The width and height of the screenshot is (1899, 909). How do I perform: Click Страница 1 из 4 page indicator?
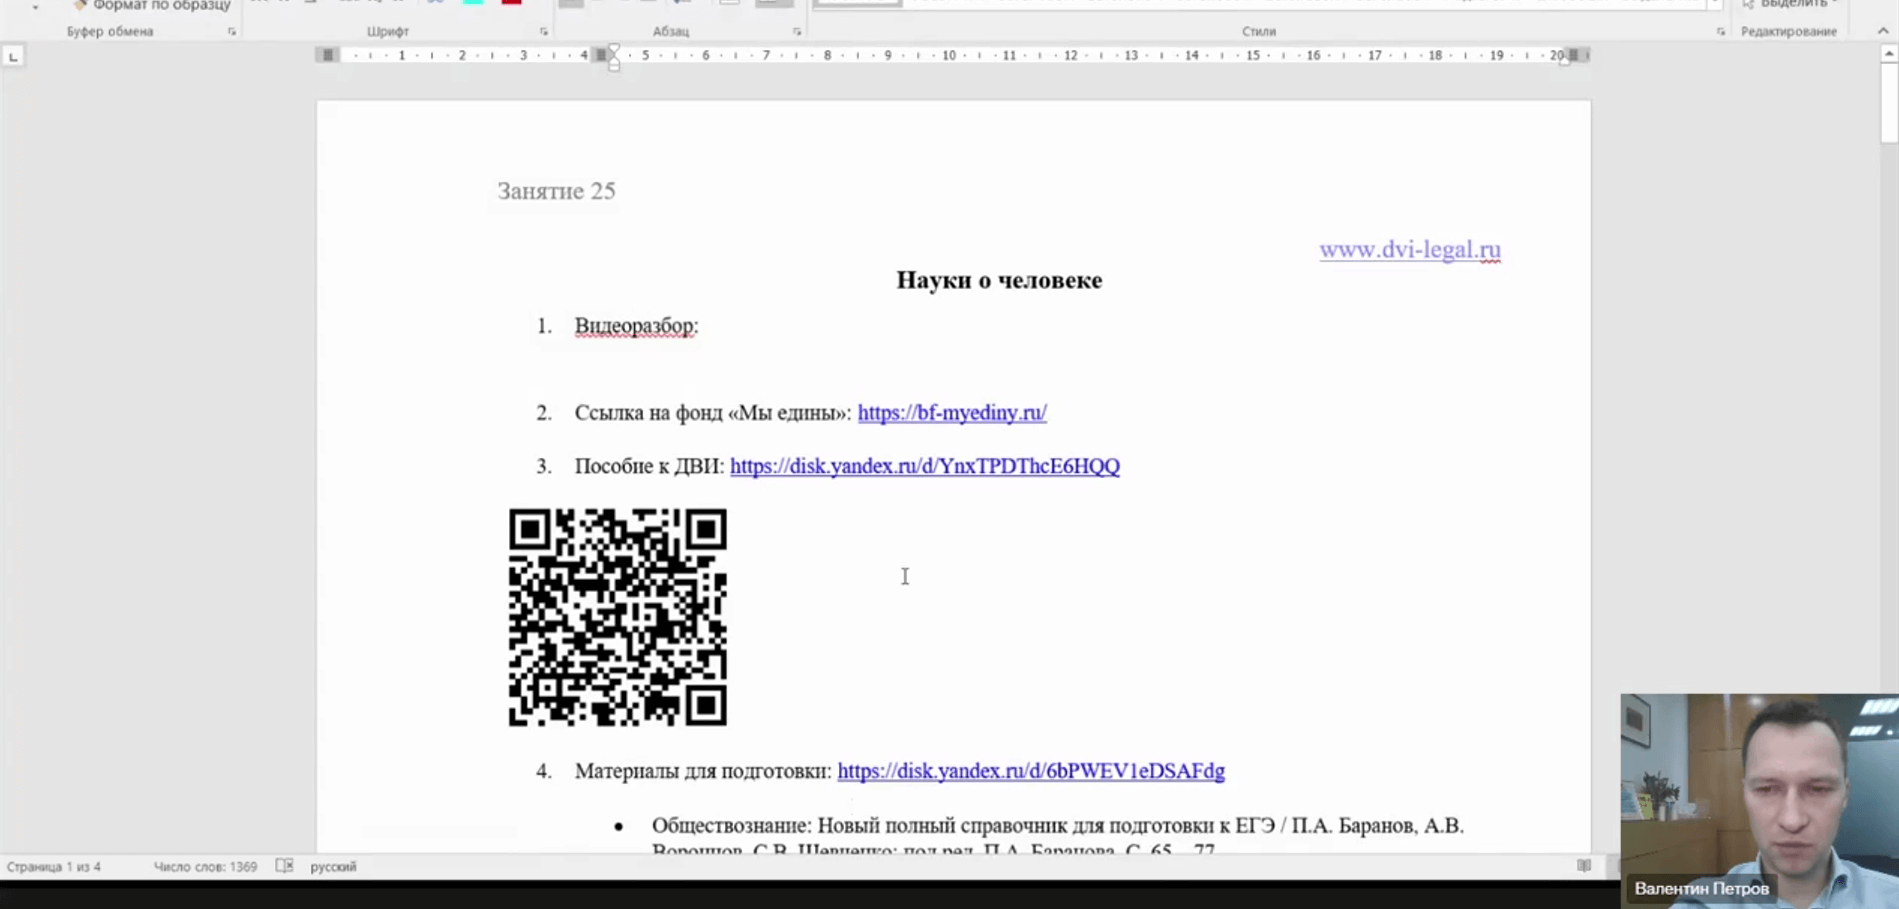pyautogui.click(x=55, y=867)
